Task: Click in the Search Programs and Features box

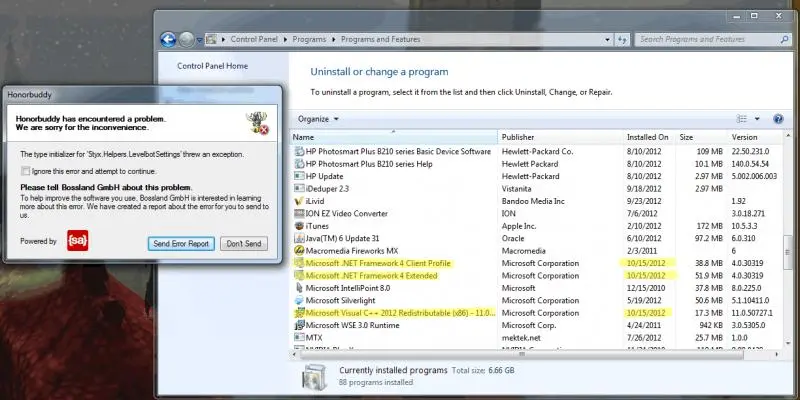Action: click(707, 39)
